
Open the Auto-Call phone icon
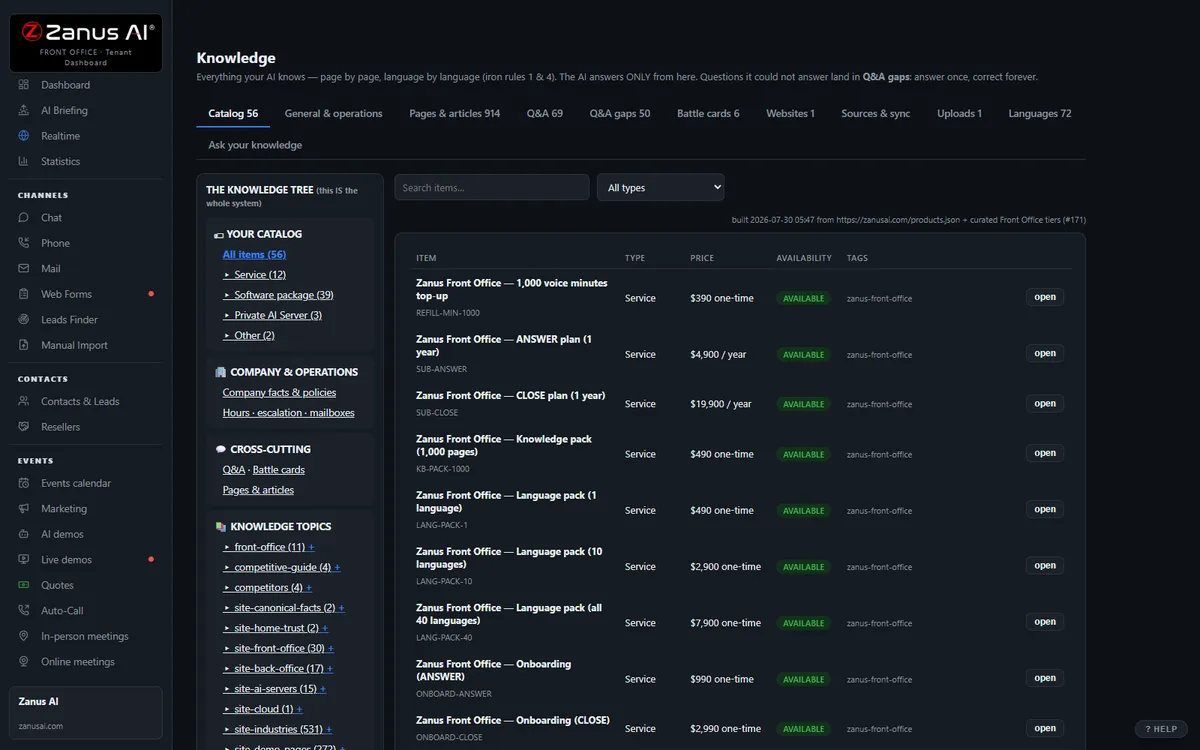click(x=24, y=610)
